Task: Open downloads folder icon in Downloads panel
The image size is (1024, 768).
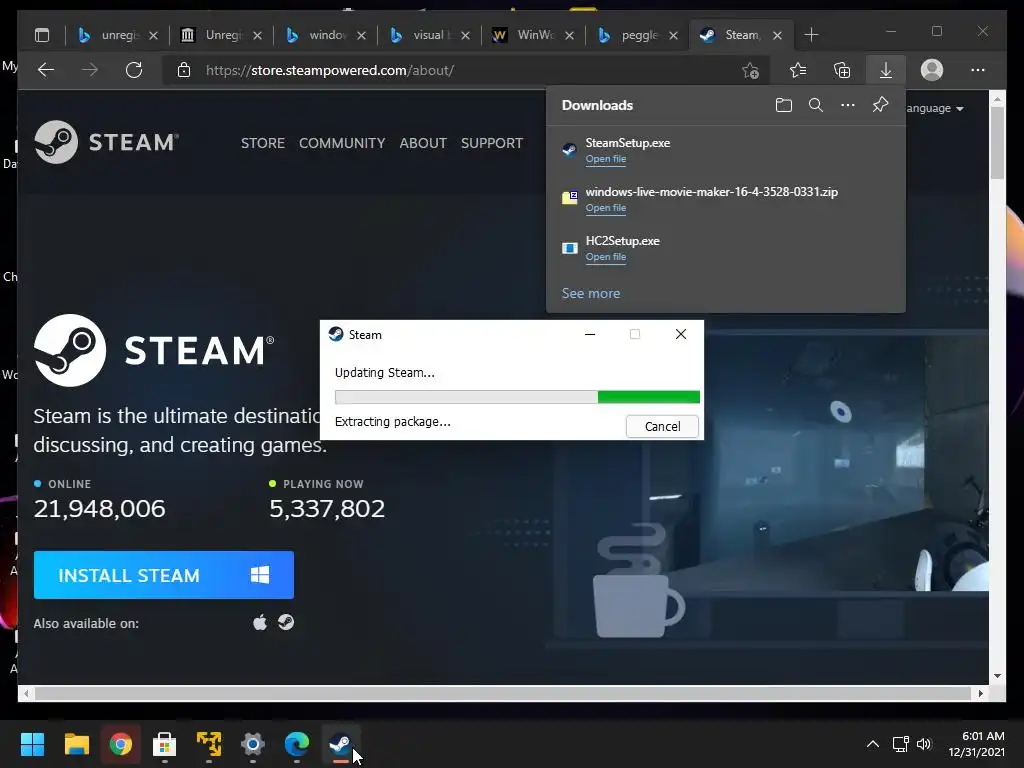Action: [784, 105]
